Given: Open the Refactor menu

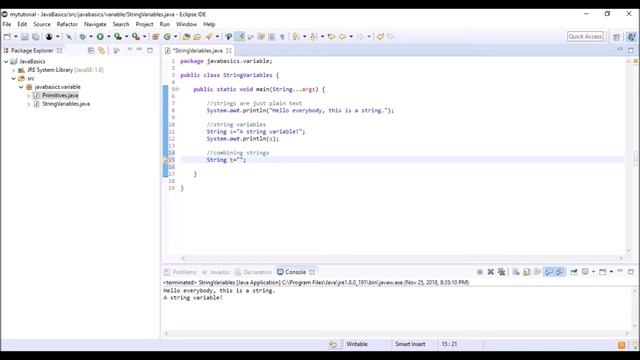Looking at the screenshot, I should coord(67,24).
